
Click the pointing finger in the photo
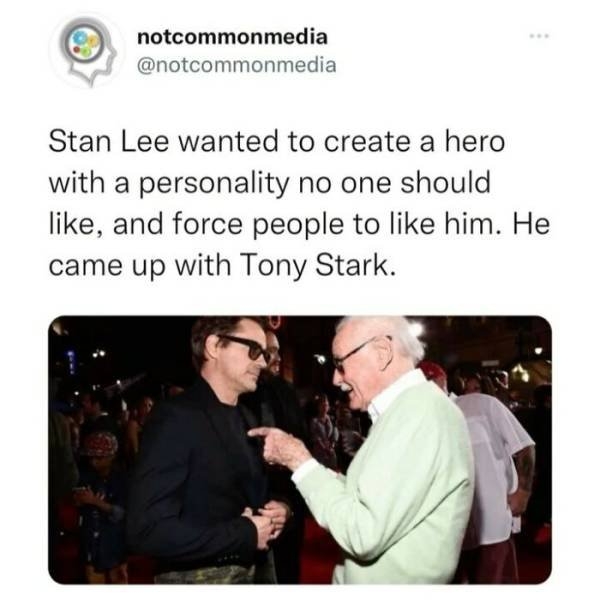260,434
